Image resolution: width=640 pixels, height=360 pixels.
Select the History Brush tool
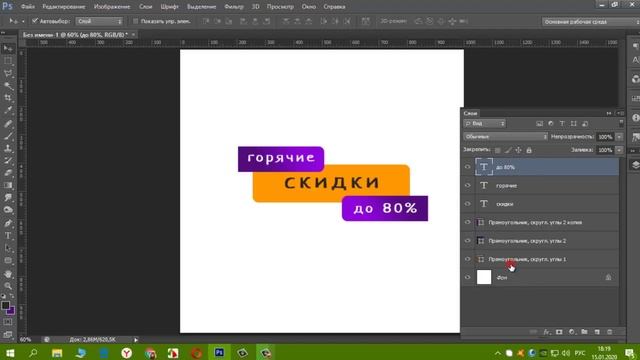pos(8,160)
